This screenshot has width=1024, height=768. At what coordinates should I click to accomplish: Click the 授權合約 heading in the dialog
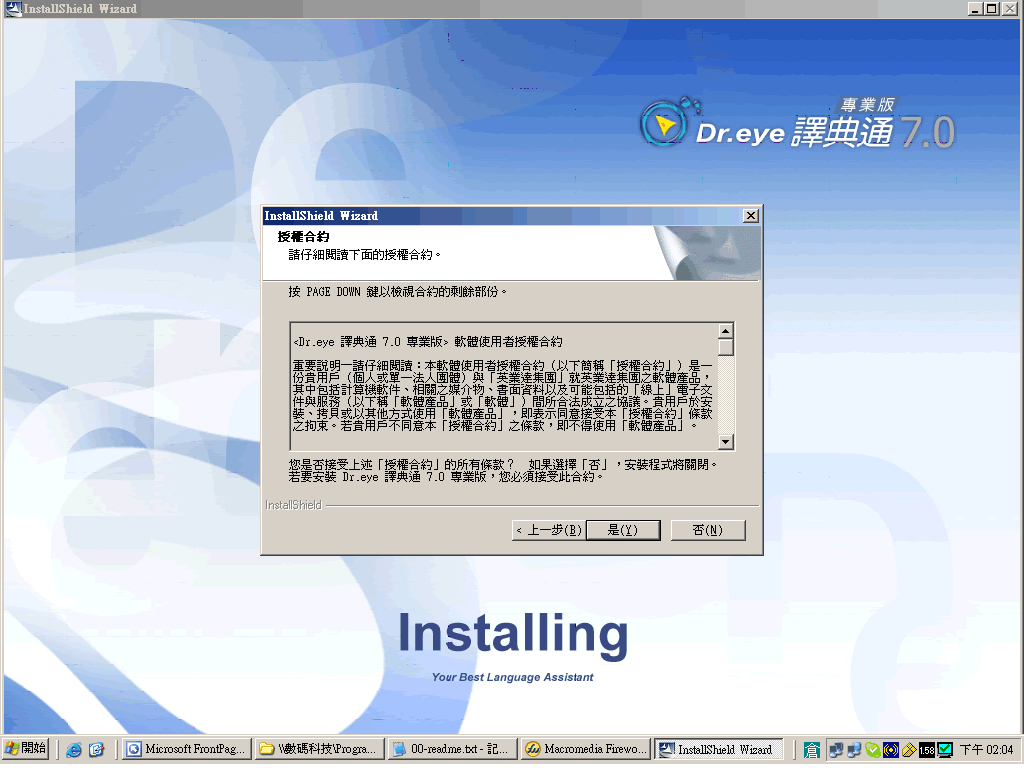click(x=303, y=236)
